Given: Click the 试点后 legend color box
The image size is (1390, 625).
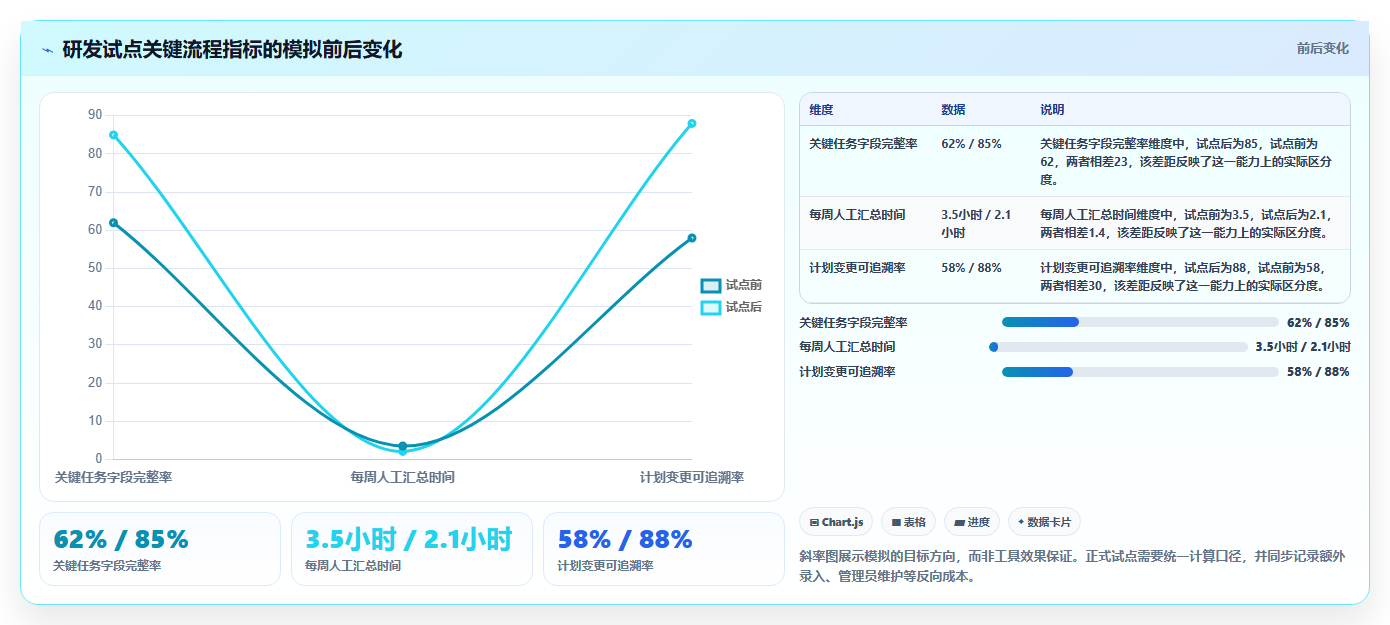Looking at the screenshot, I should [x=711, y=307].
